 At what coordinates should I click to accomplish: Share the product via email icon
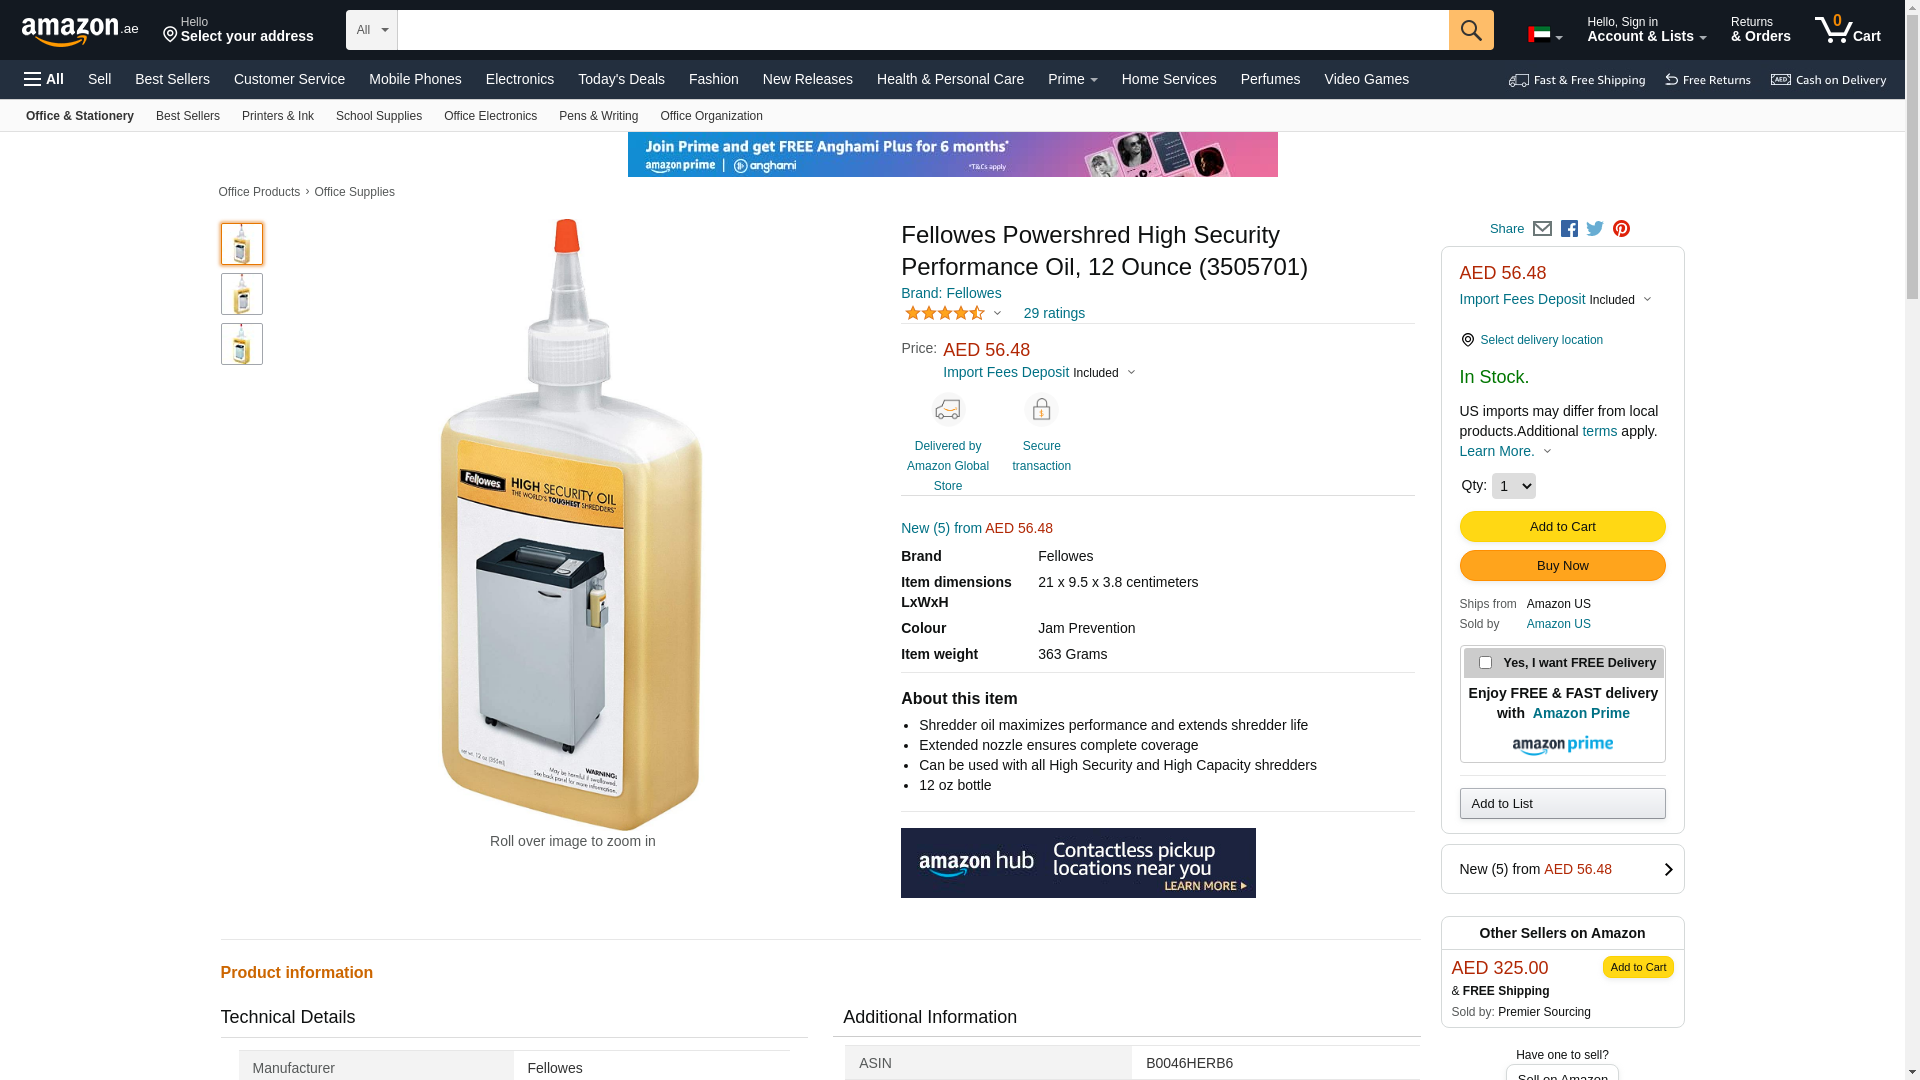1542,229
